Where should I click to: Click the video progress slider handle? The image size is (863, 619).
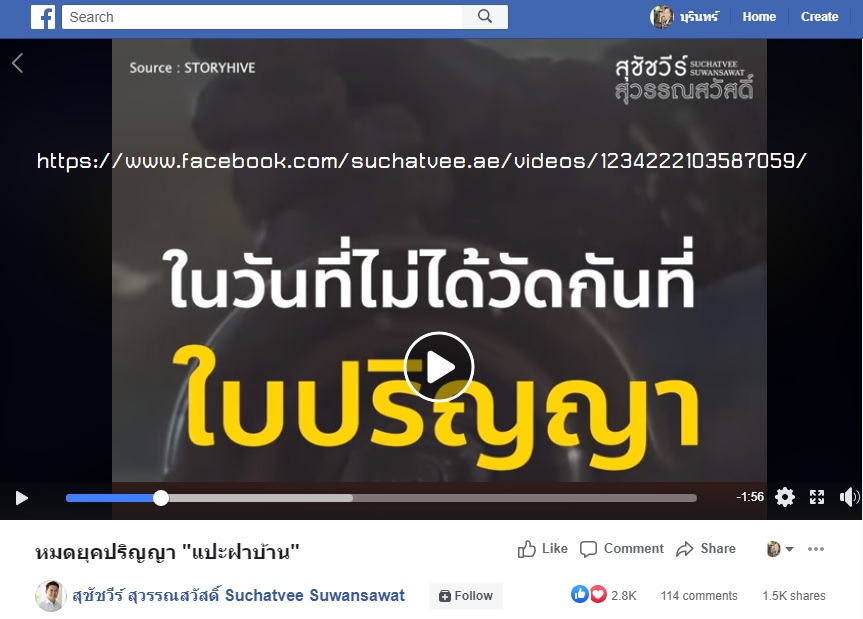[161, 498]
